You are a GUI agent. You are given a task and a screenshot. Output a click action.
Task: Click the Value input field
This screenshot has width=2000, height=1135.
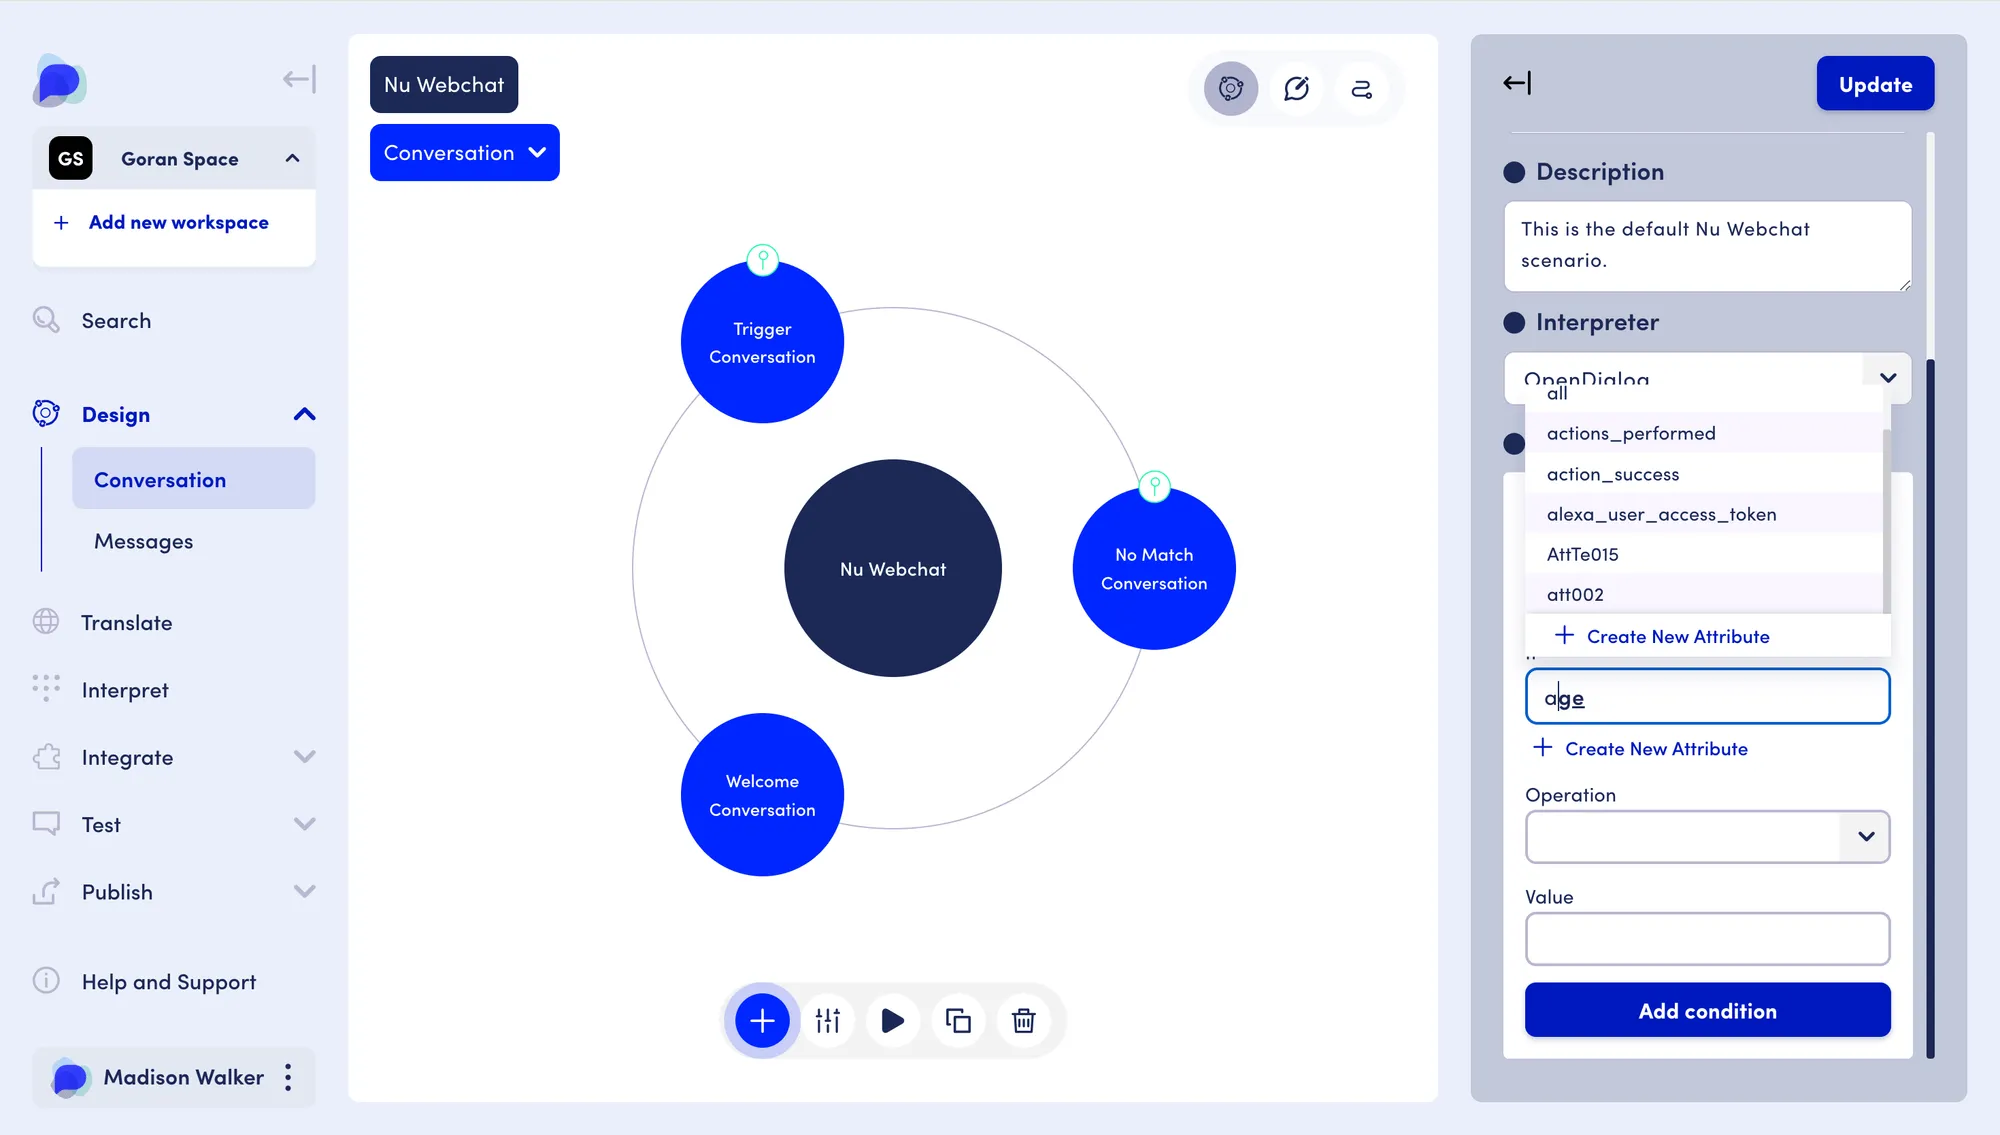(x=1707, y=938)
